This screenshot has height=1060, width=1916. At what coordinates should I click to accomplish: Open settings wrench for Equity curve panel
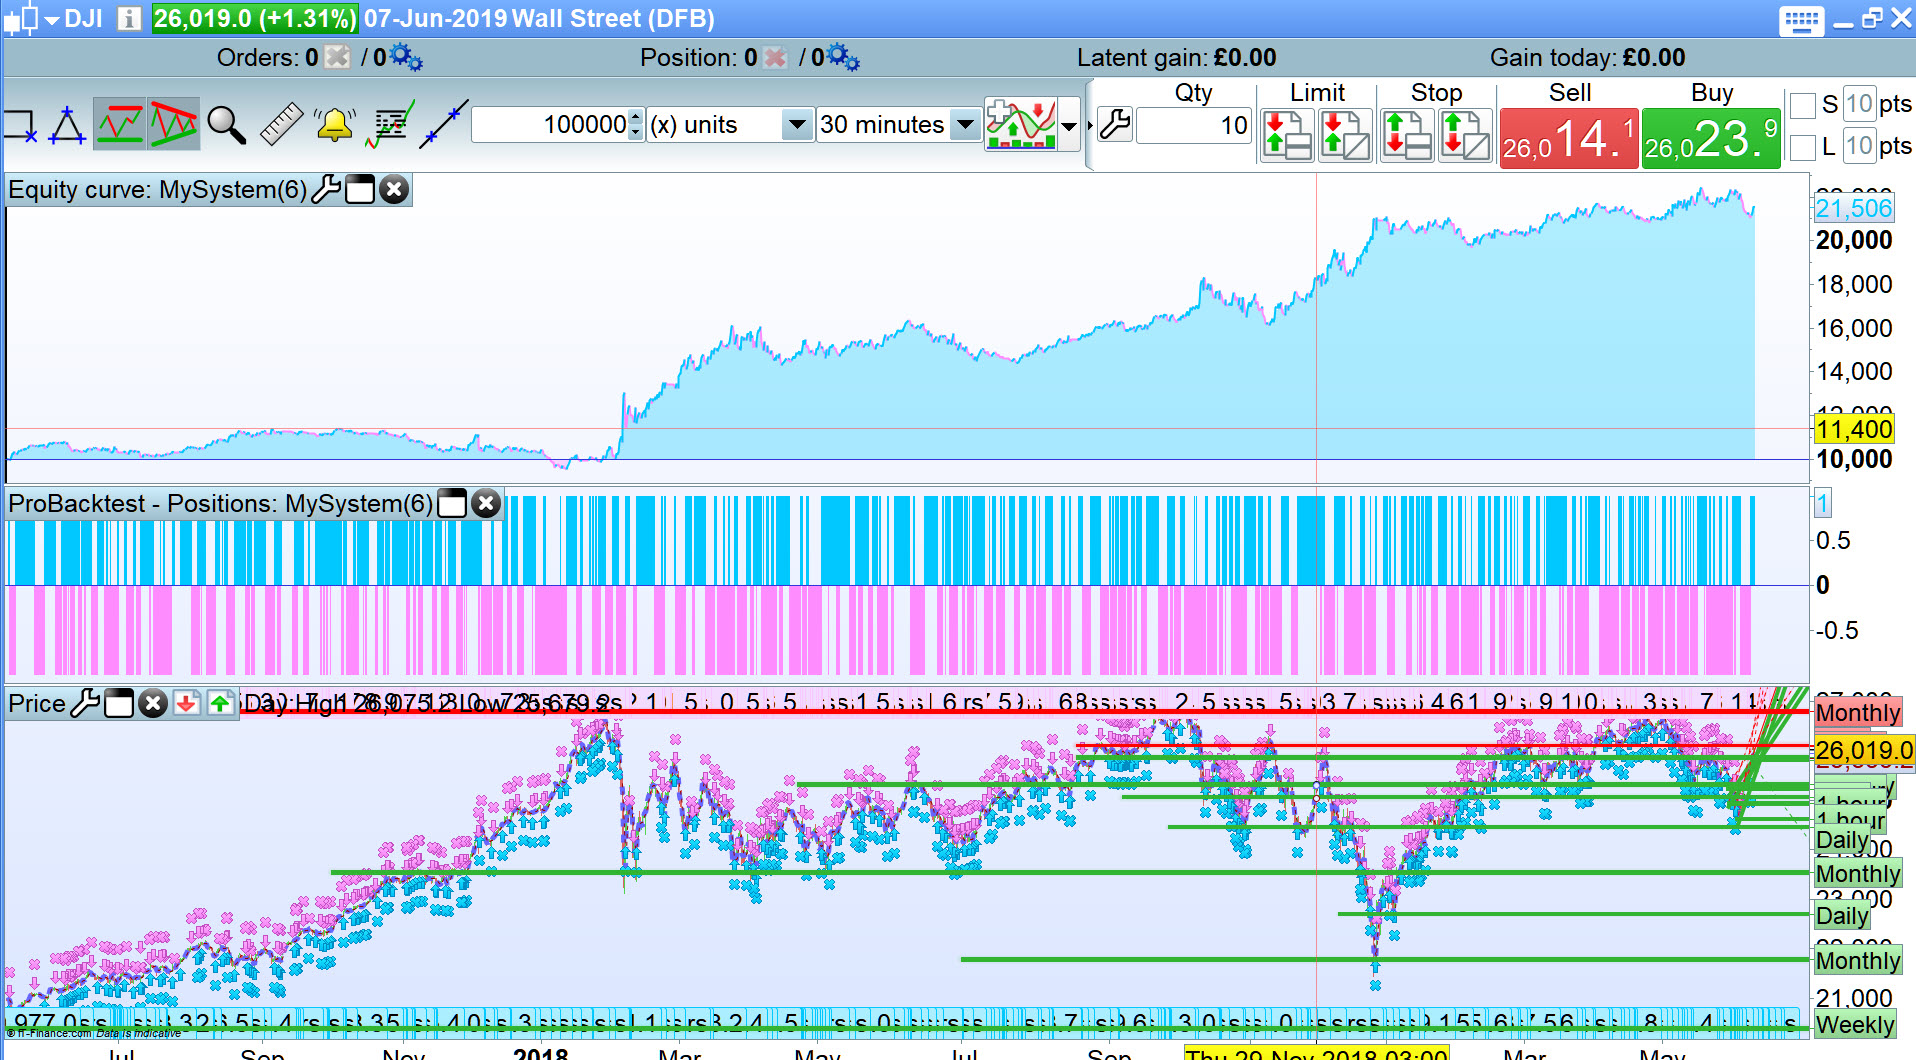click(x=326, y=189)
